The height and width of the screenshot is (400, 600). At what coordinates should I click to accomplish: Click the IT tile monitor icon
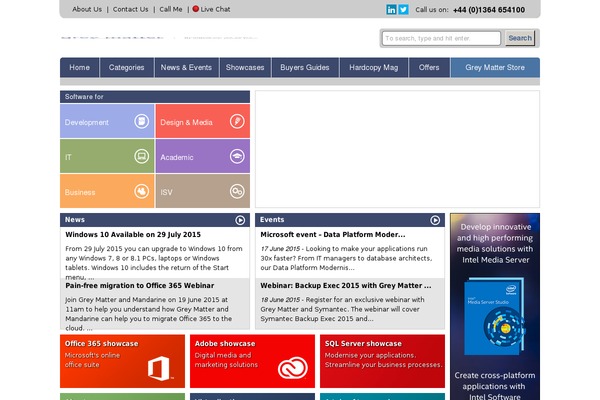pyautogui.click(x=142, y=156)
